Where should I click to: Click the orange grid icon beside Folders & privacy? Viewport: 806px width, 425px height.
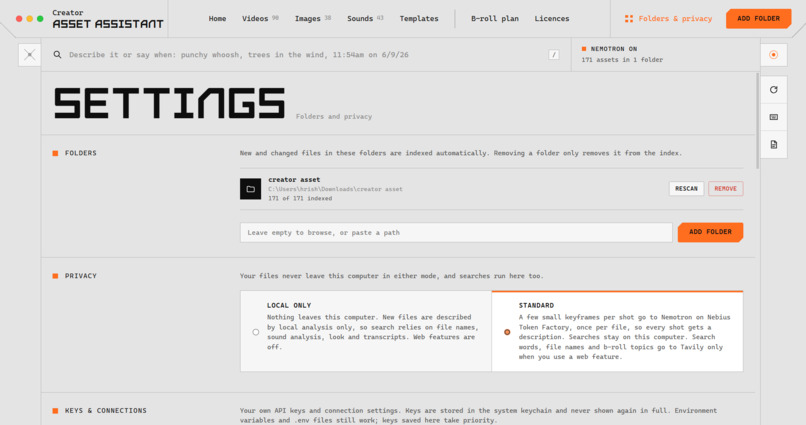point(628,19)
